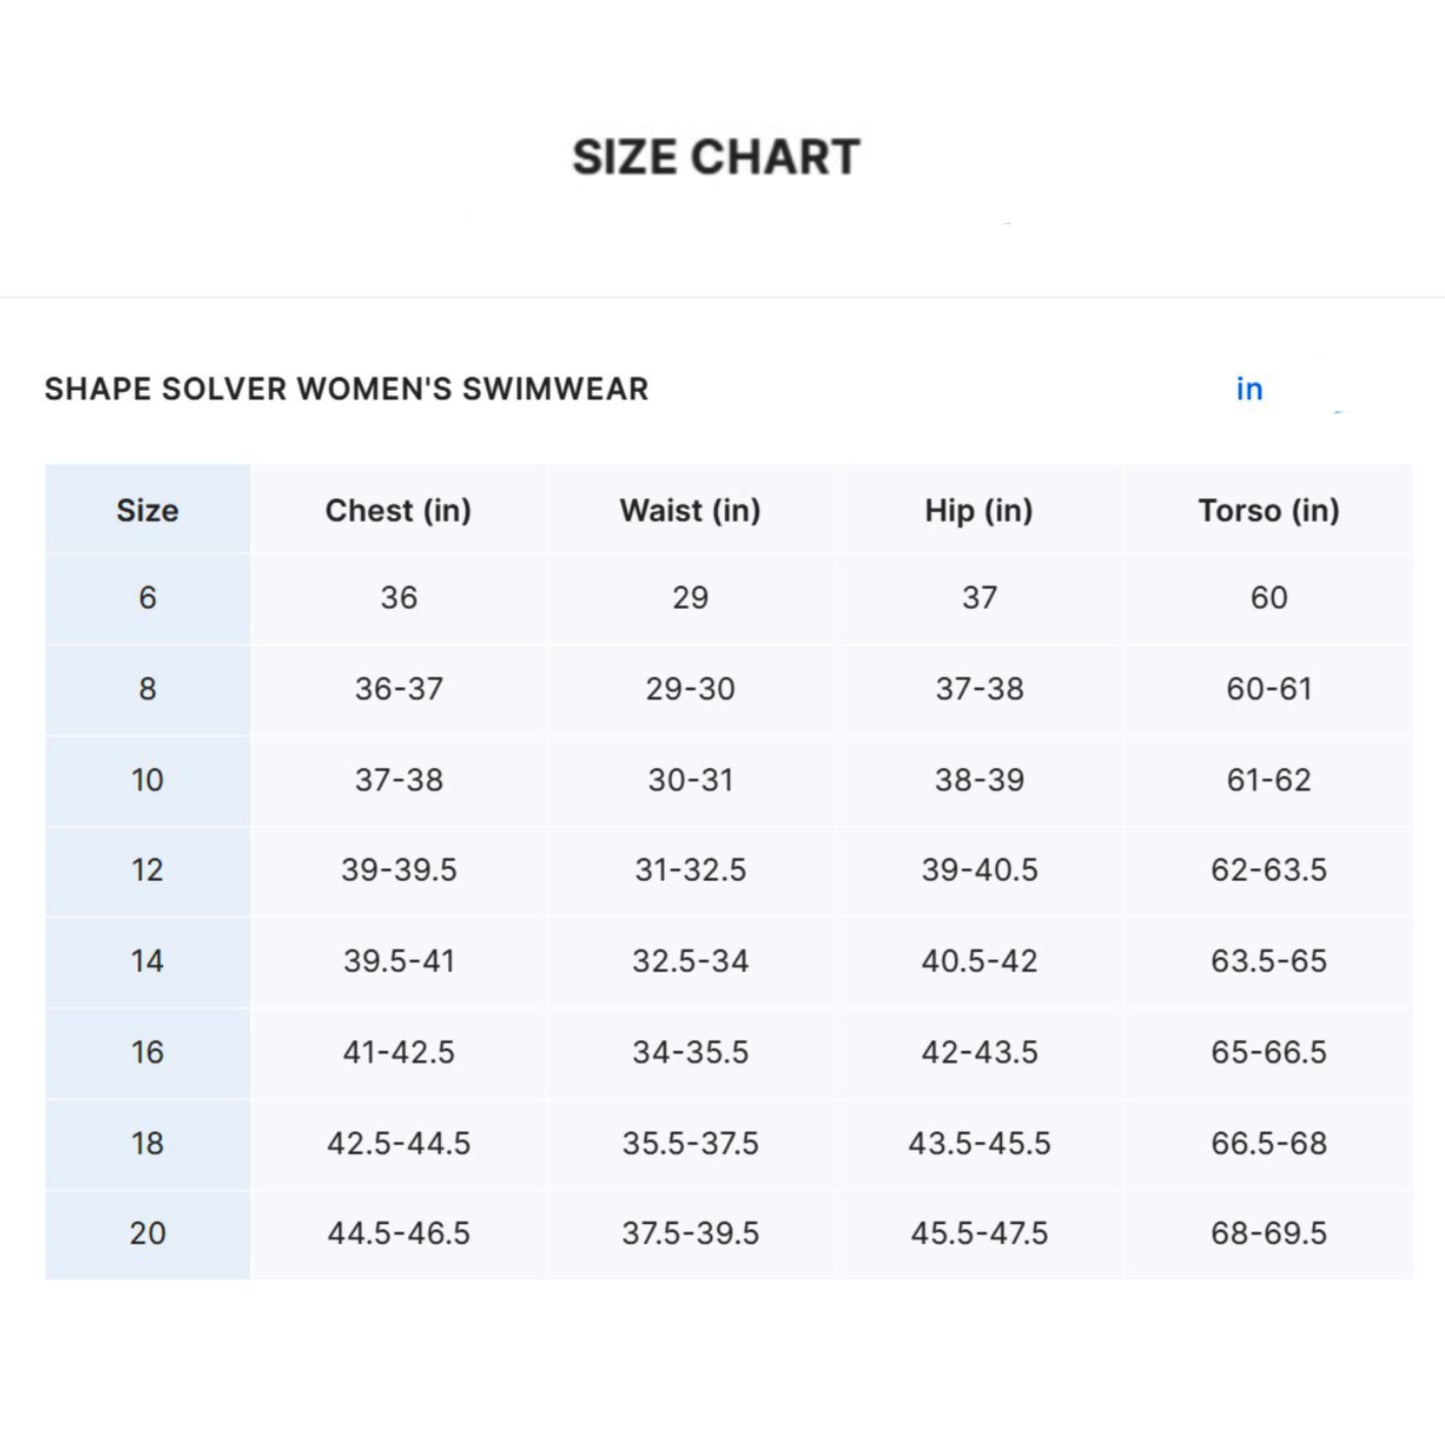Click the chest value 39-39.5 cell
This screenshot has width=1445, height=1445.
click(398, 870)
